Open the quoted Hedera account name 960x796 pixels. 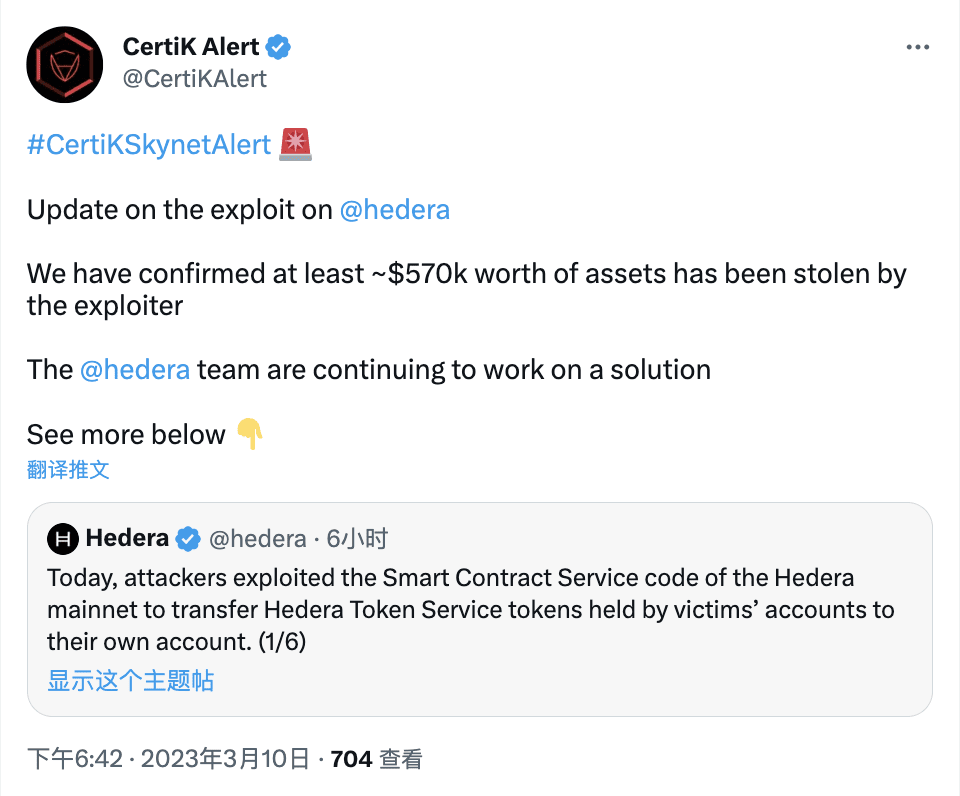click(x=127, y=538)
